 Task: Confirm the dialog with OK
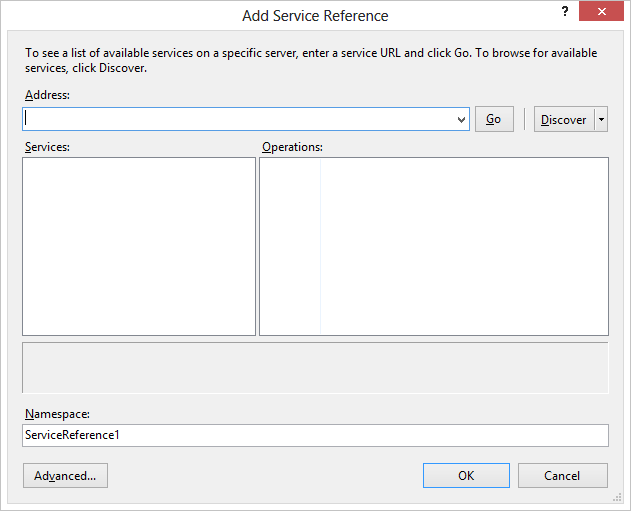(x=466, y=476)
